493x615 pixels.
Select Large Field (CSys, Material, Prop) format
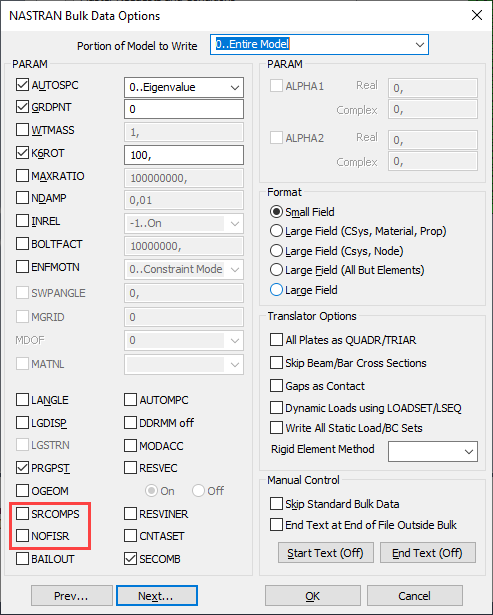click(277, 231)
